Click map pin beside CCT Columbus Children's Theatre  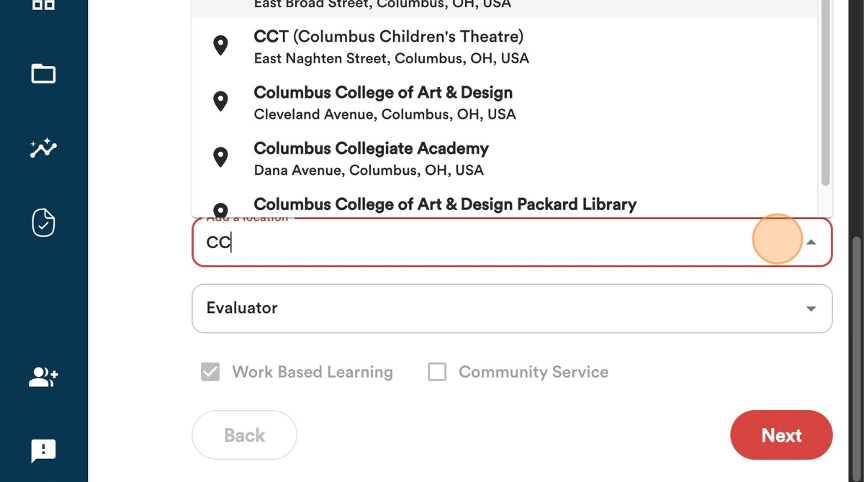[220, 45]
